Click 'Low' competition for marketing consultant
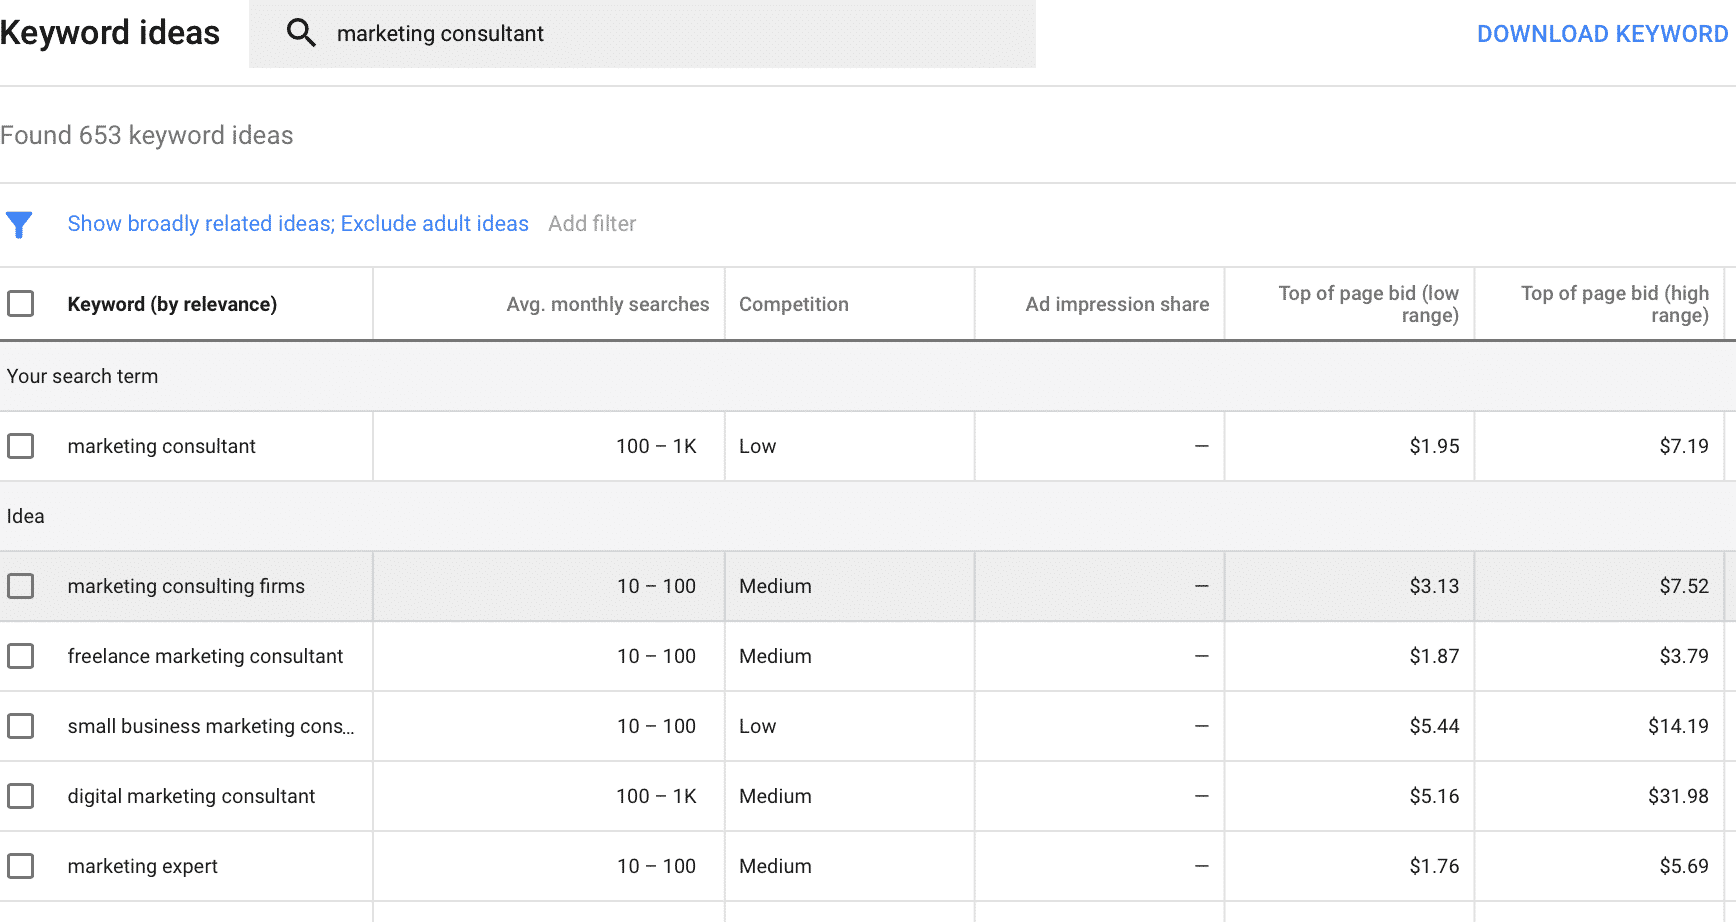Image resolution: width=1736 pixels, height=922 pixels. click(757, 446)
